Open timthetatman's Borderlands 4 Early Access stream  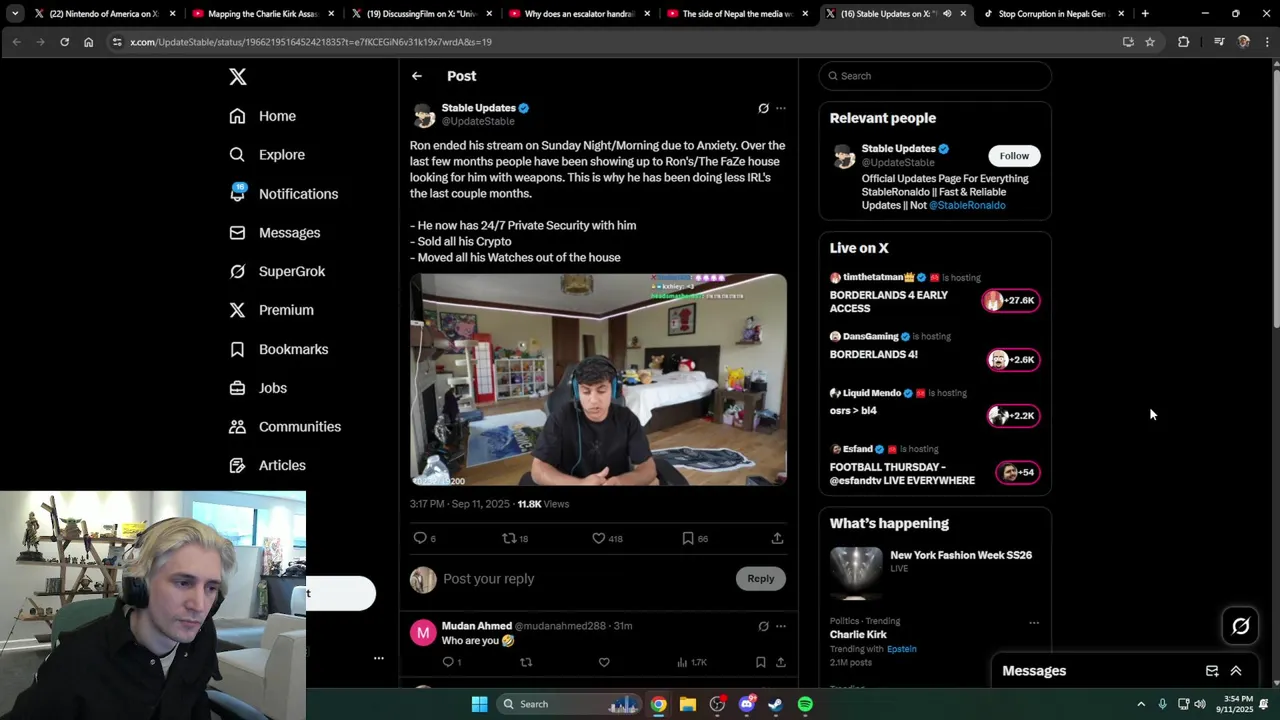coord(935,293)
